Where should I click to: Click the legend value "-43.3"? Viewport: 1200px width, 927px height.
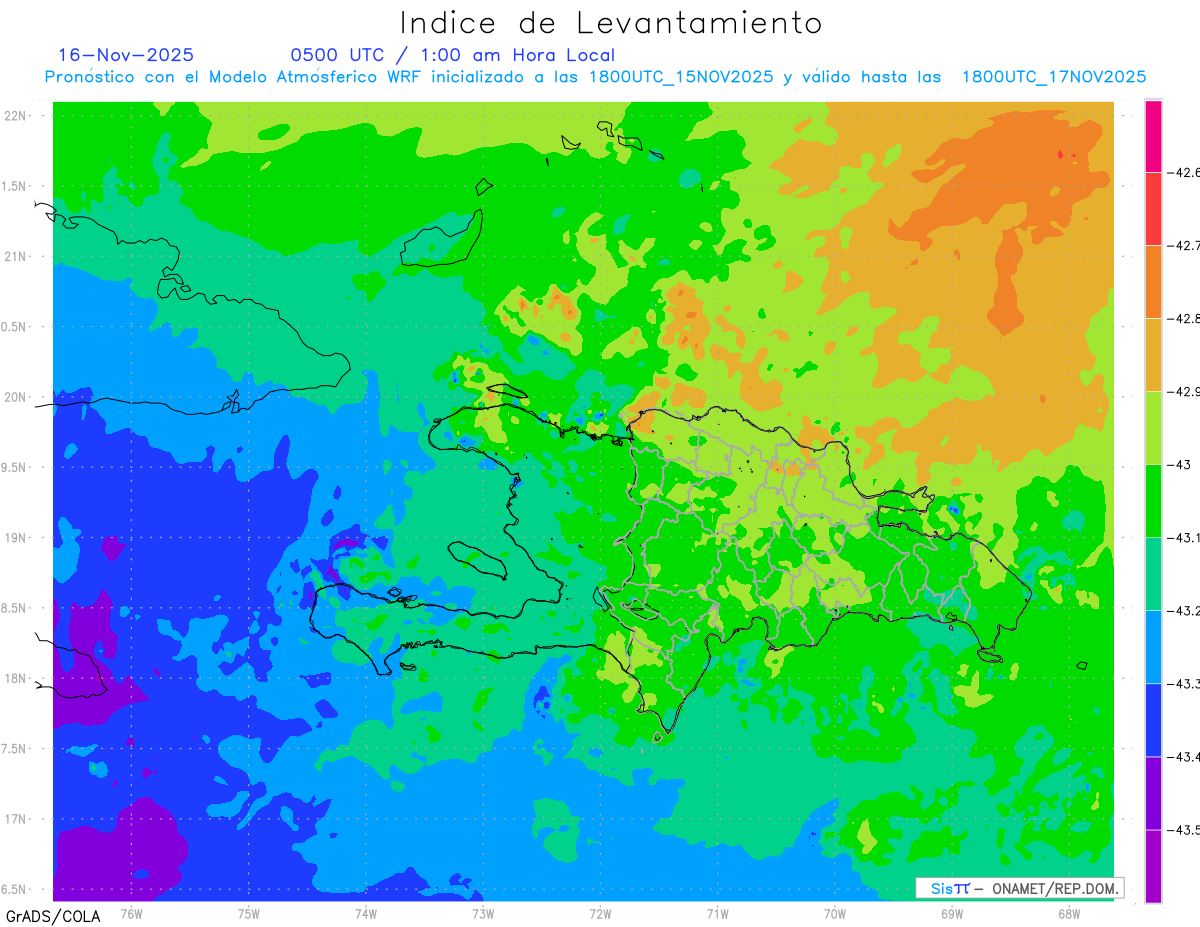1186,684
